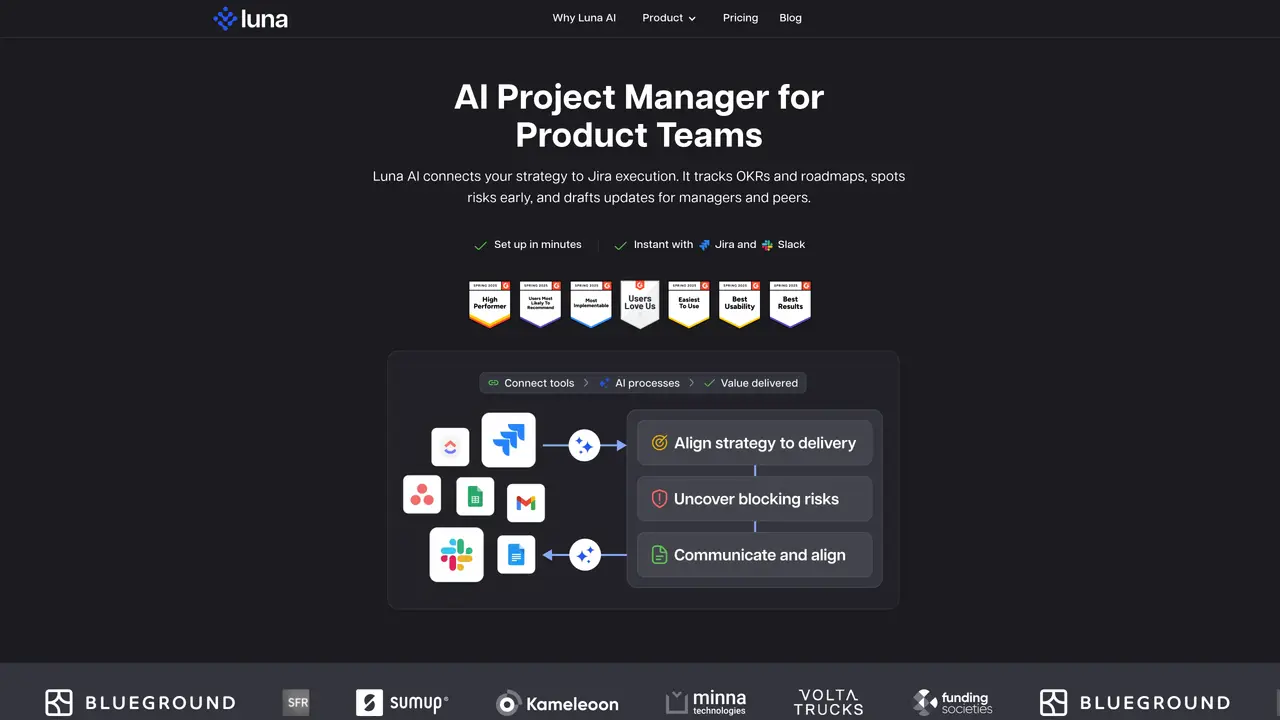Viewport: 1280px width, 720px height.
Task: Click the small Jira icon after 'Instant with'
Action: [704, 245]
